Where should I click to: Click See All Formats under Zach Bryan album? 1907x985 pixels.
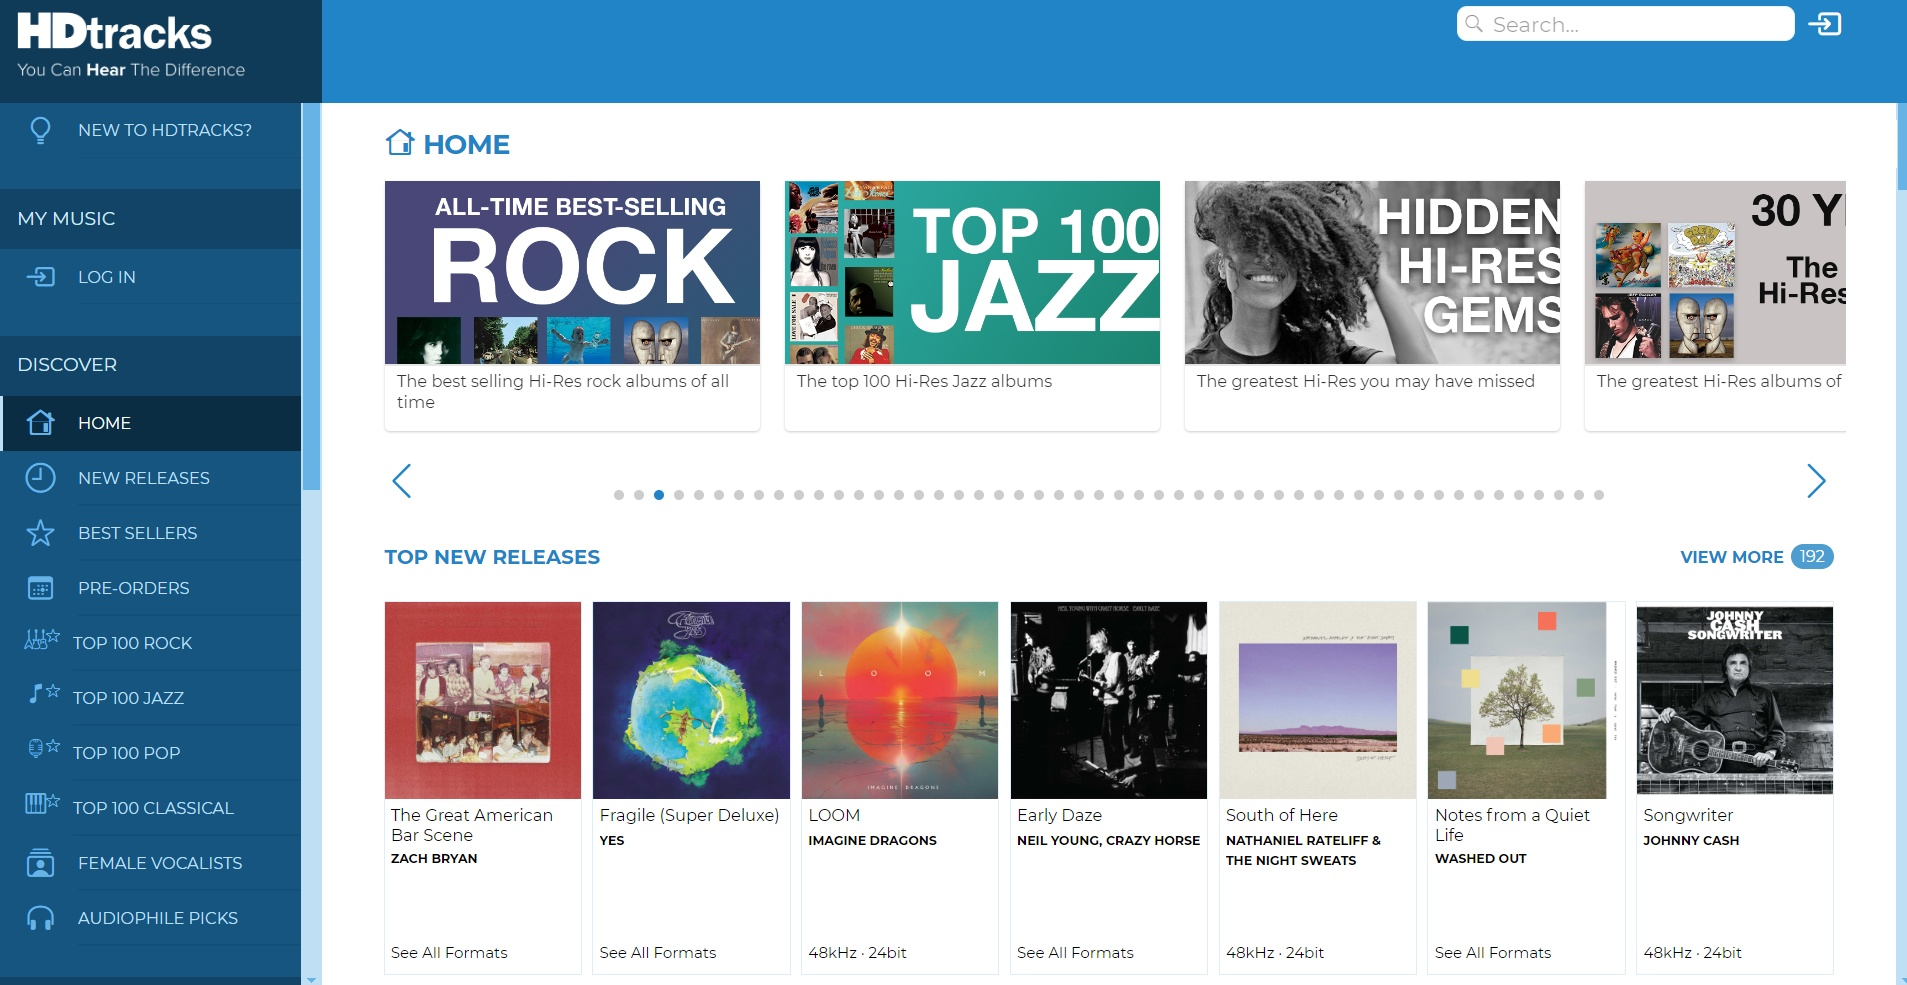[449, 953]
